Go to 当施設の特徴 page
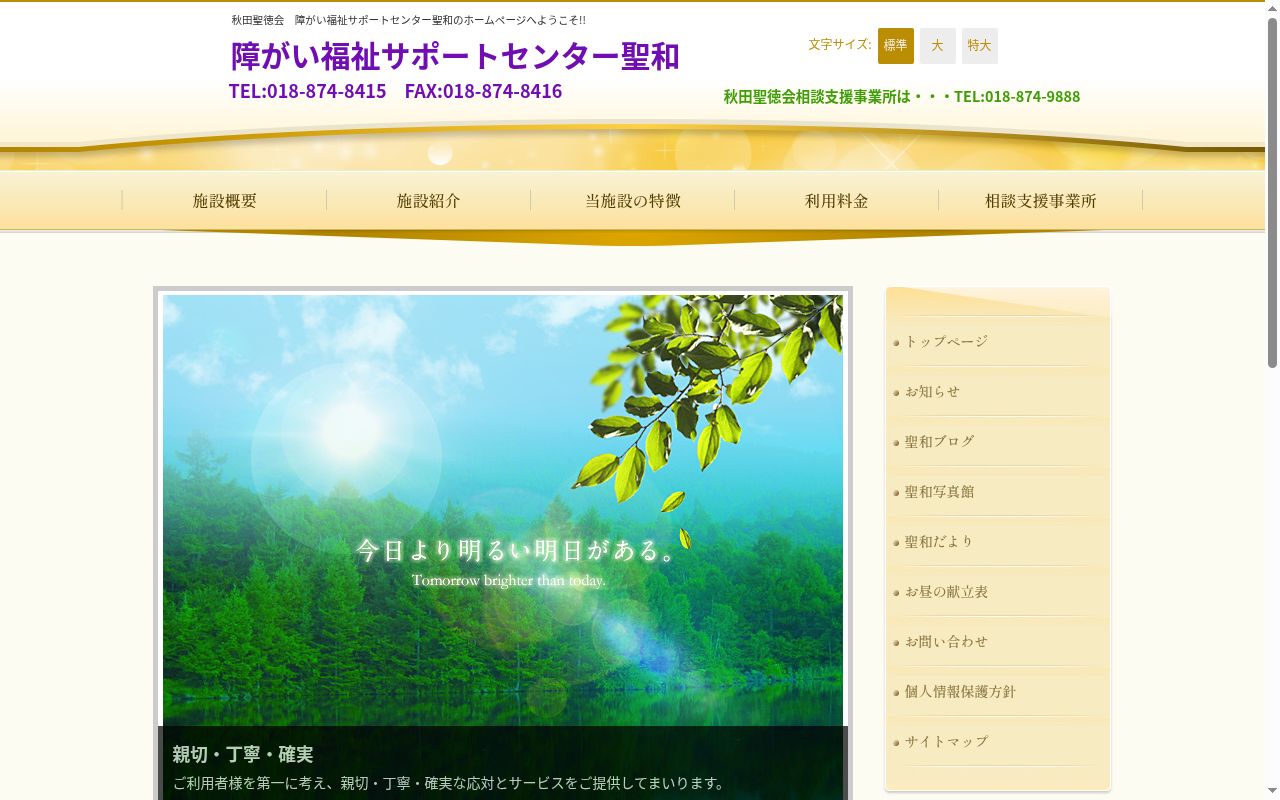 pos(633,201)
